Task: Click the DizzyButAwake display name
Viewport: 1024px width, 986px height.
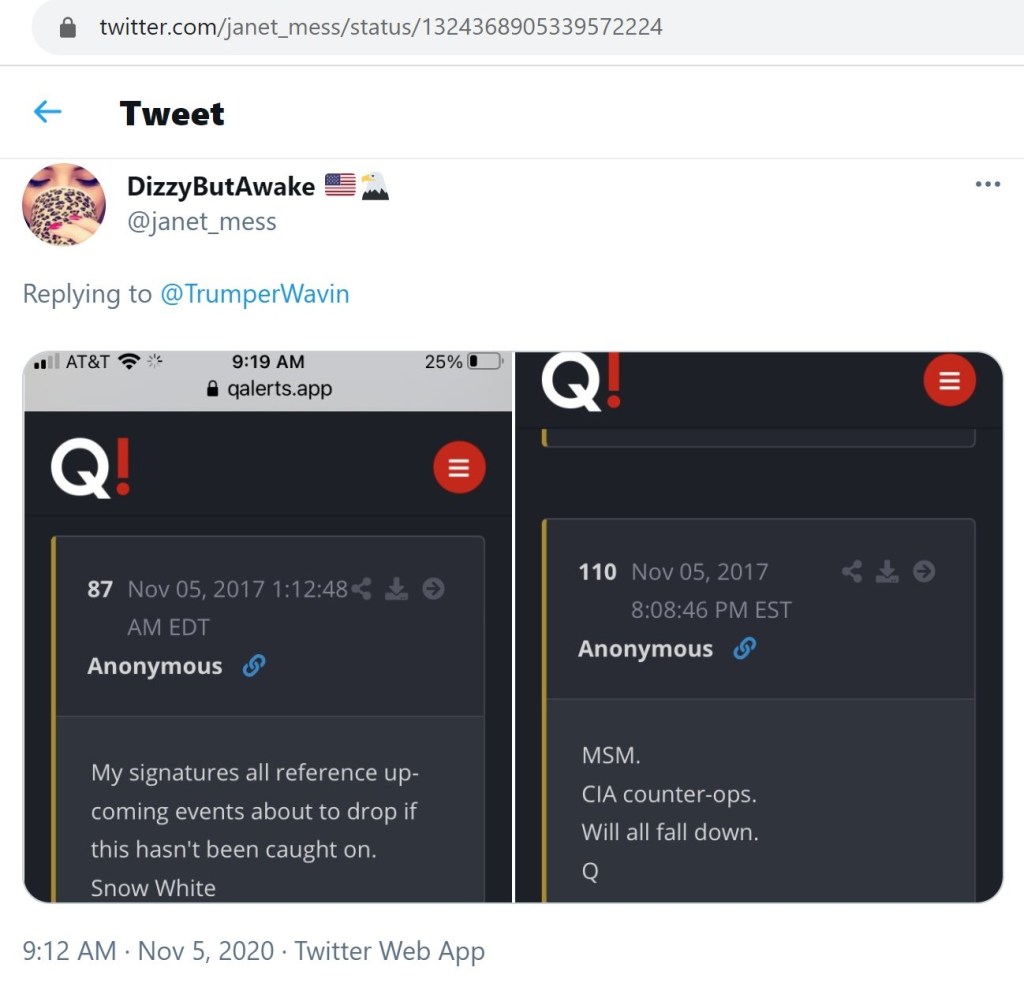Action: pos(221,186)
